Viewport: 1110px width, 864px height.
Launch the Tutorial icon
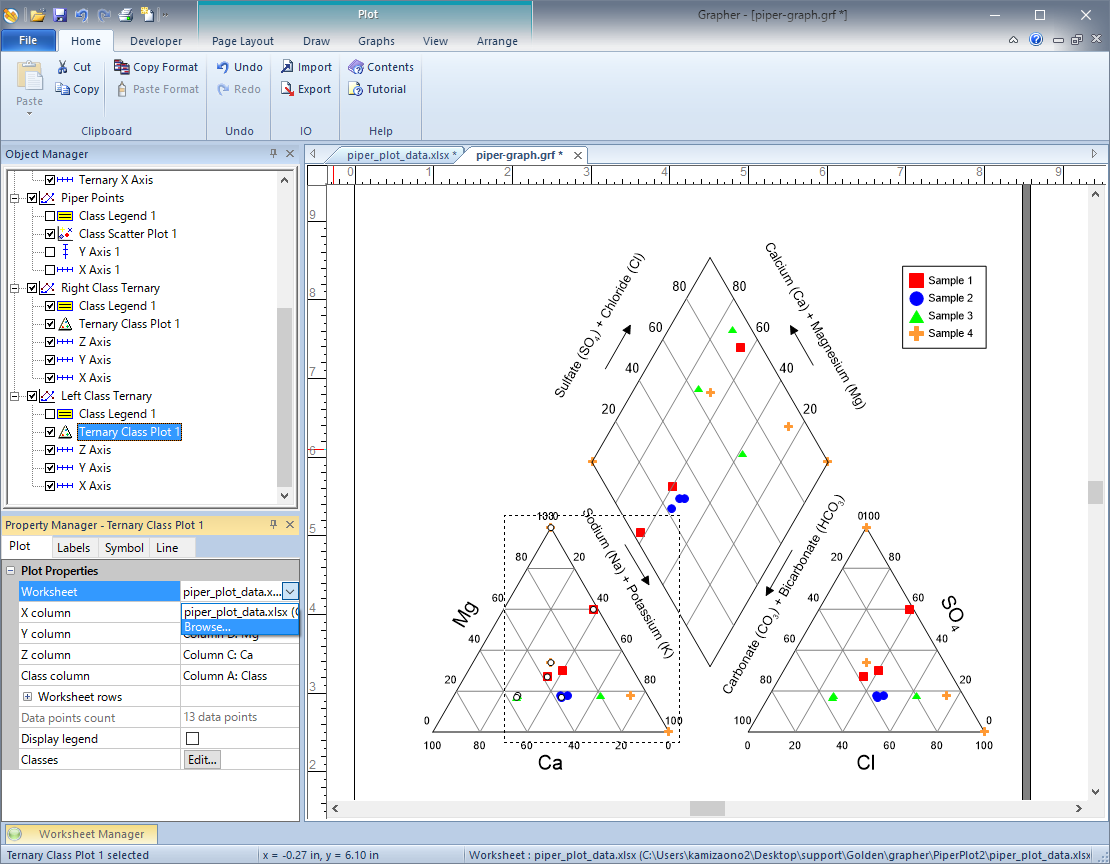click(355, 89)
